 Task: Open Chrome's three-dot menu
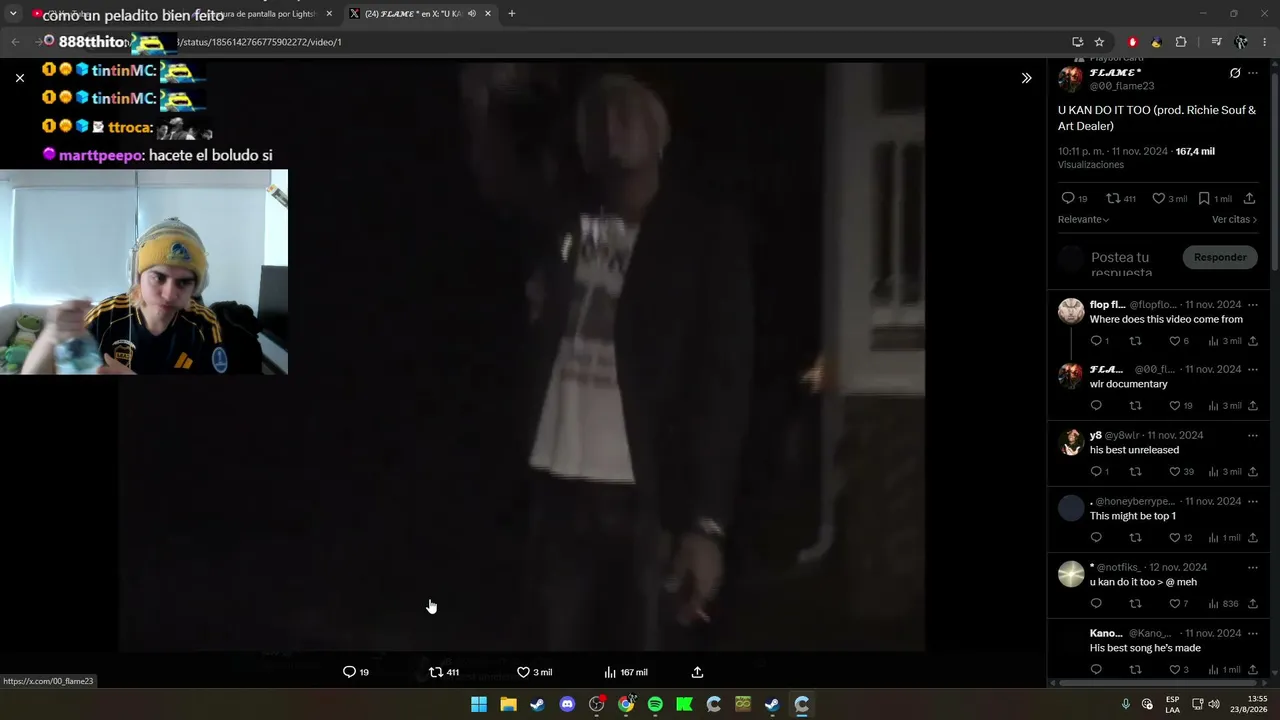click(1265, 42)
